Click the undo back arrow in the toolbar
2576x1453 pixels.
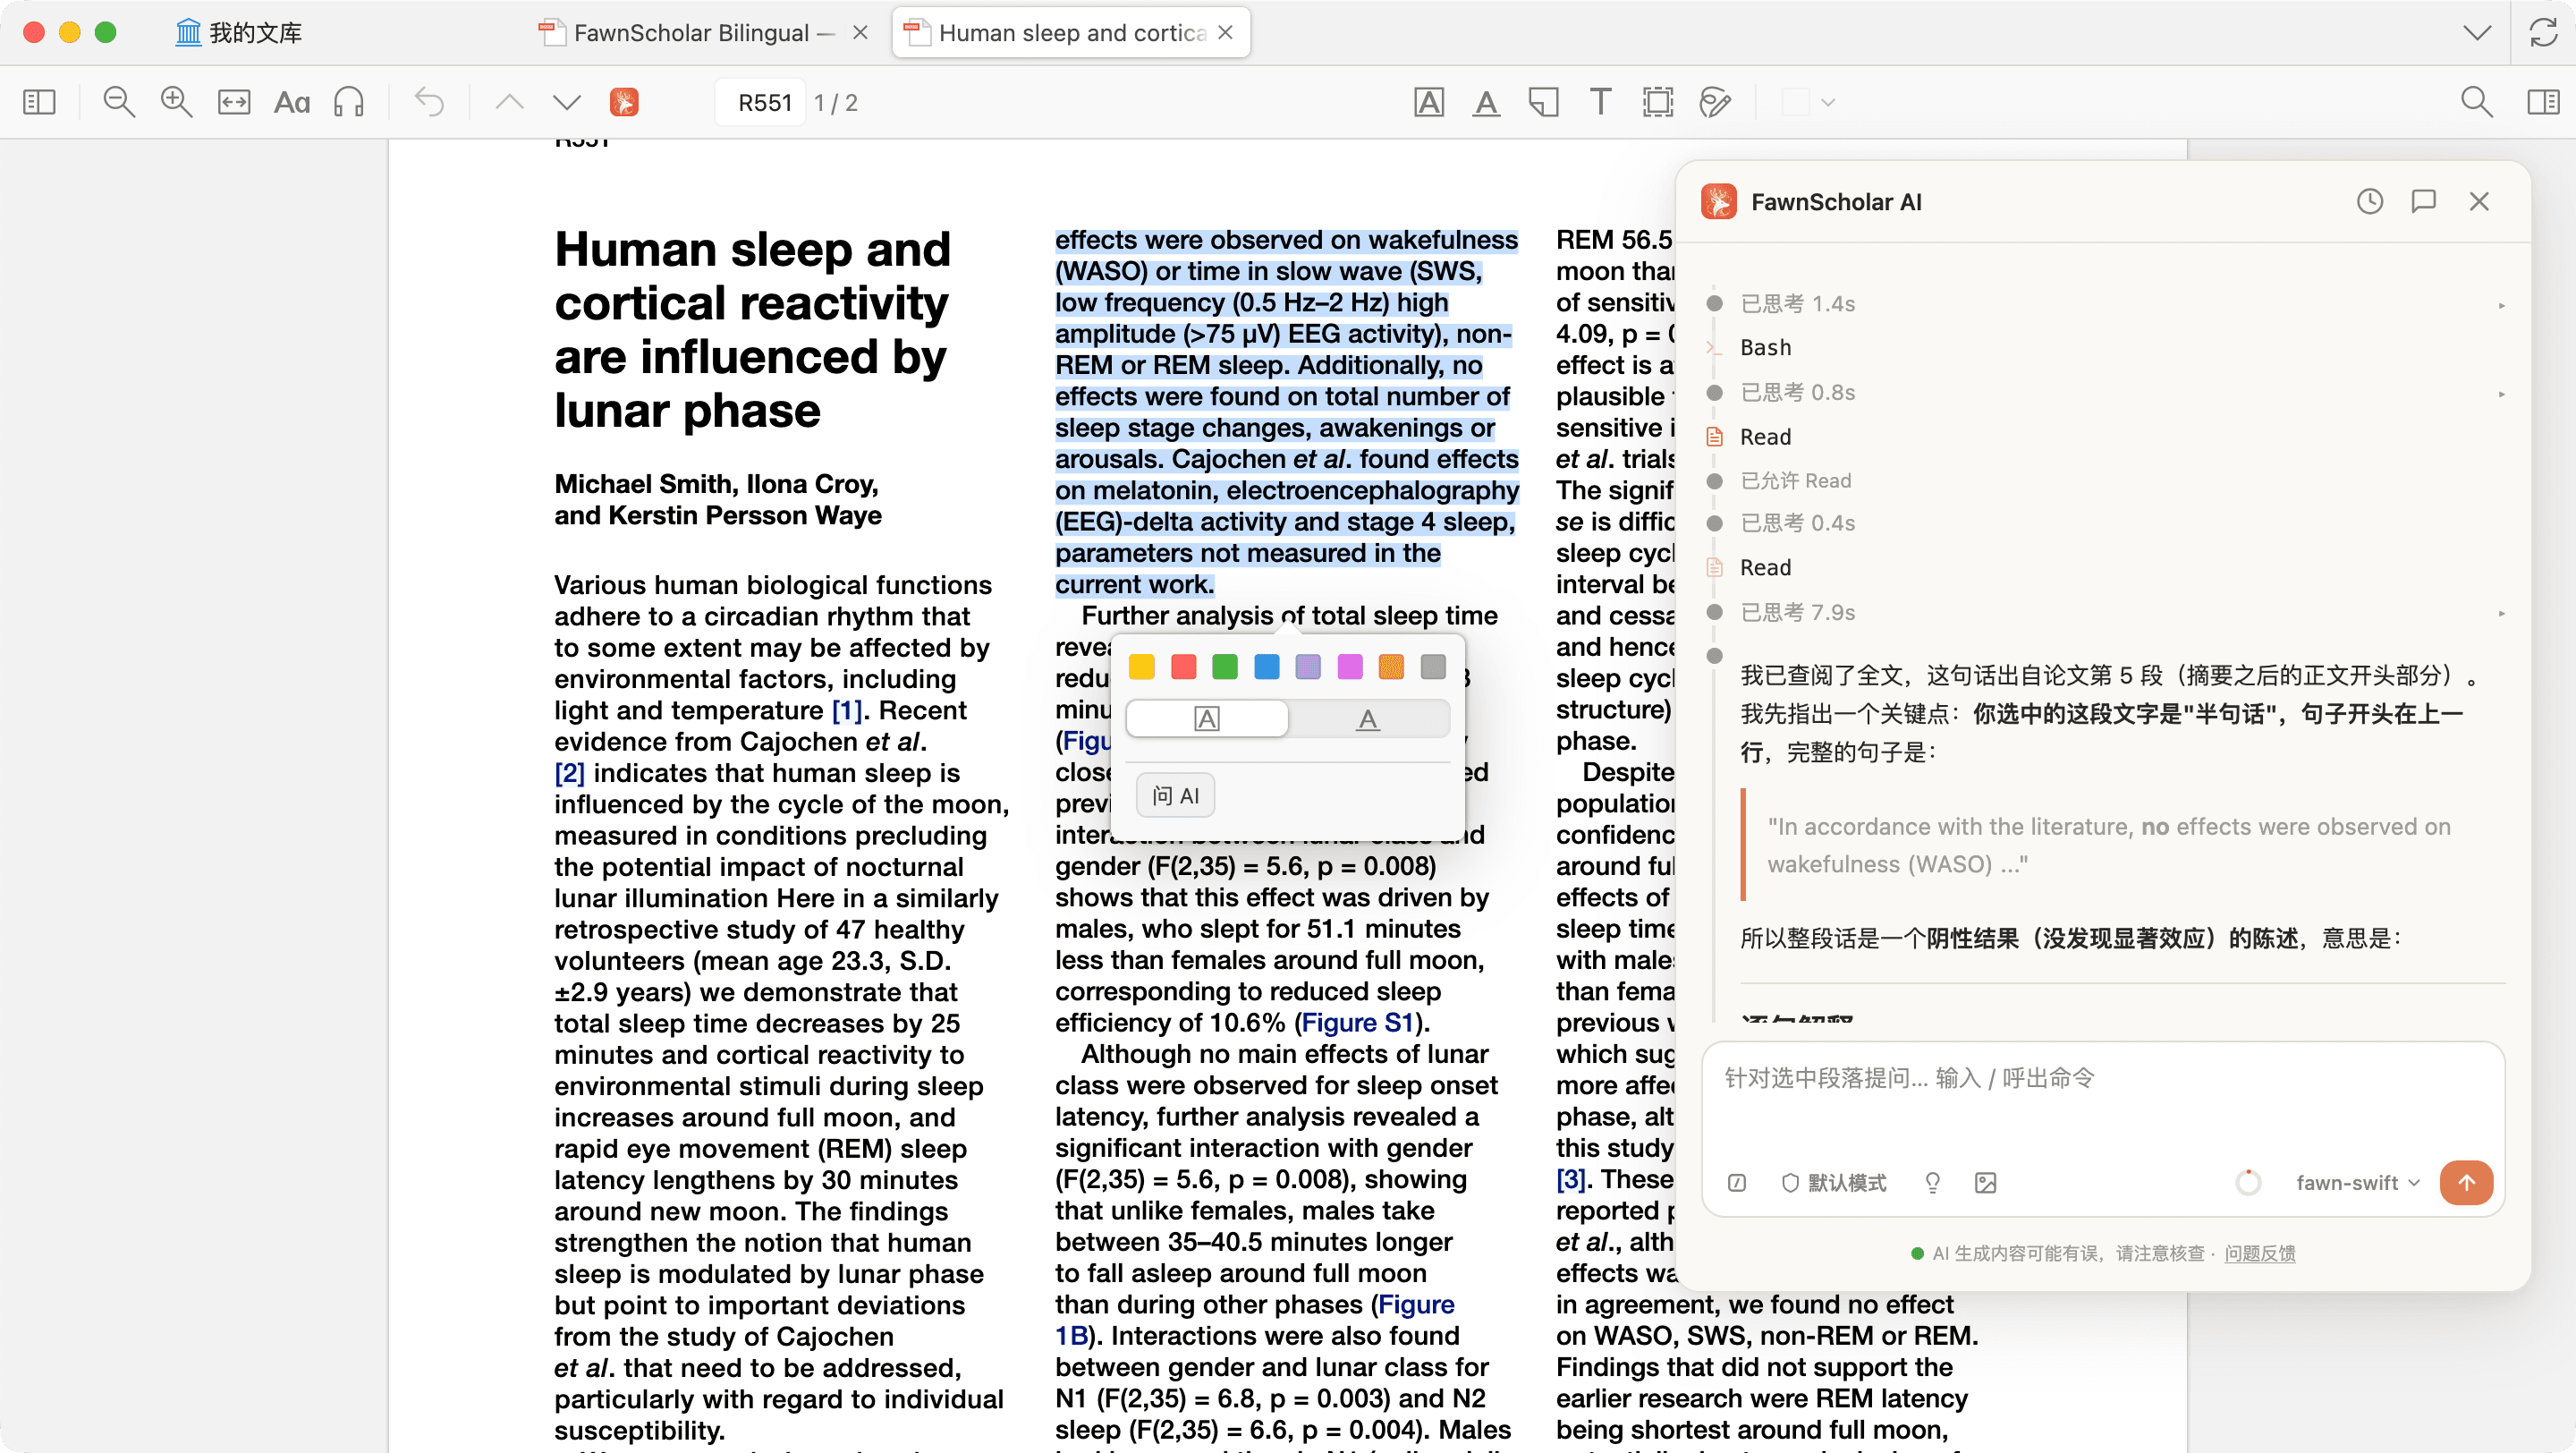pos(429,102)
